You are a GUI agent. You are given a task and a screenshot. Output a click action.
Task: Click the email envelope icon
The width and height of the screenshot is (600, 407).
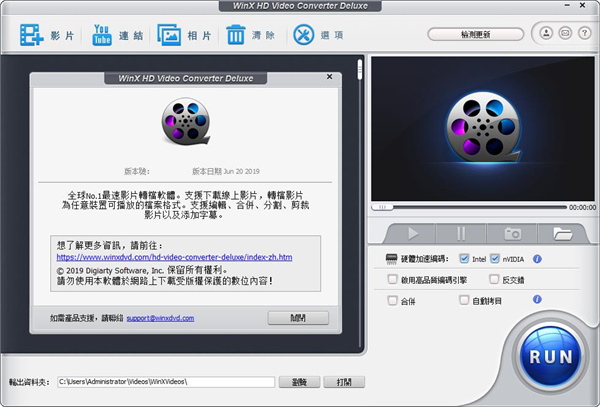click(x=564, y=33)
